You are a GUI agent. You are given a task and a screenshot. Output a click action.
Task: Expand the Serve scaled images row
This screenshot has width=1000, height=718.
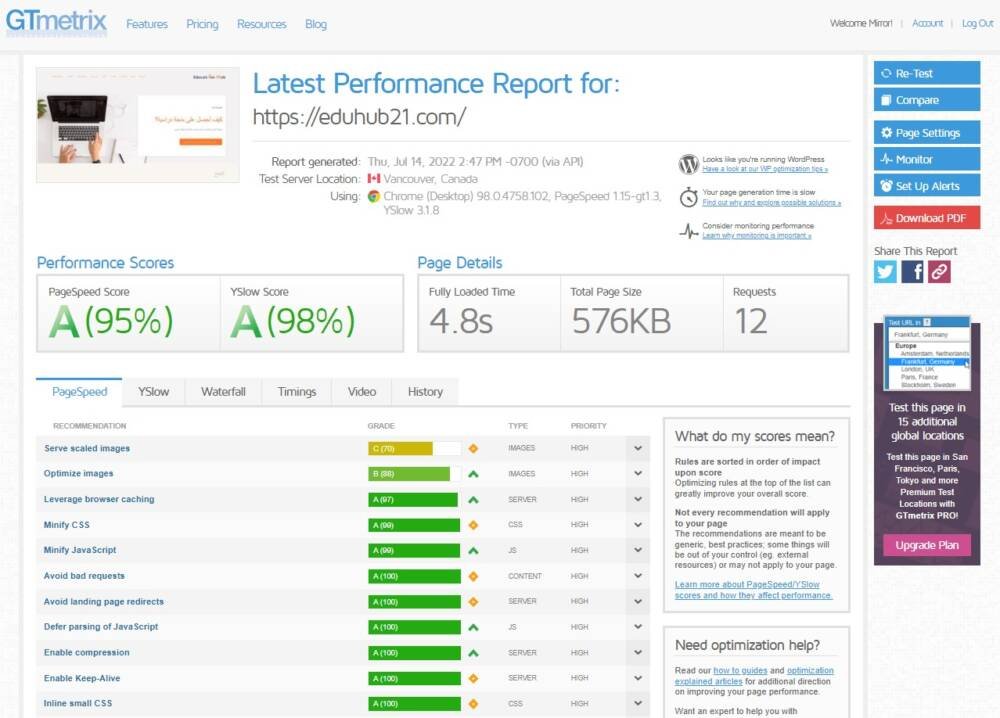(x=637, y=449)
